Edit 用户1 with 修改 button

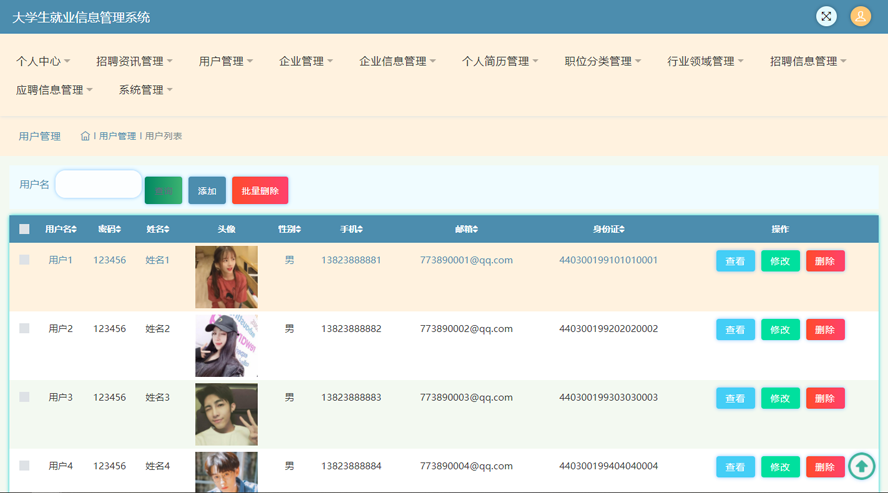coord(780,261)
